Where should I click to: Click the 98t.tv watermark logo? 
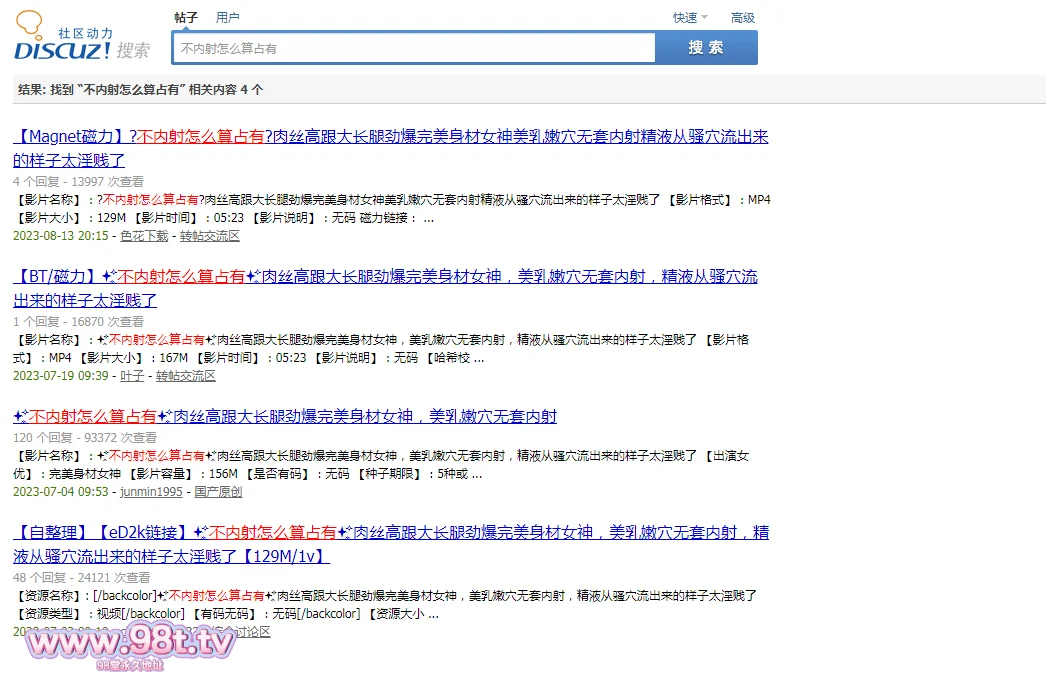coord(131,643)
